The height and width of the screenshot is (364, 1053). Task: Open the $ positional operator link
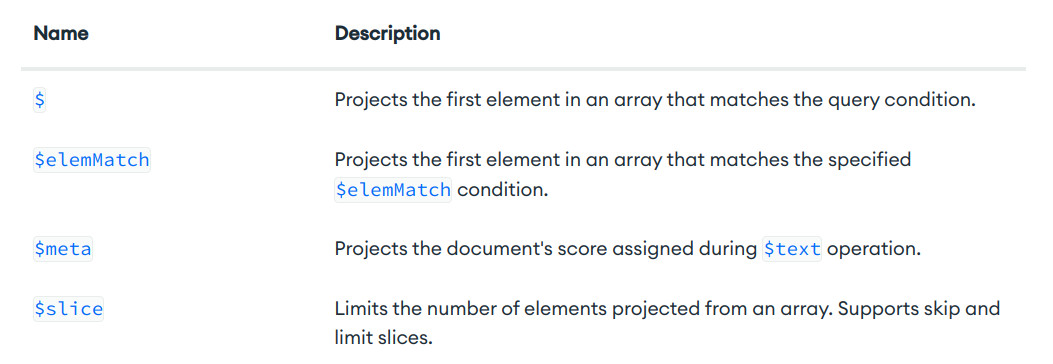[x=40, y=100]
